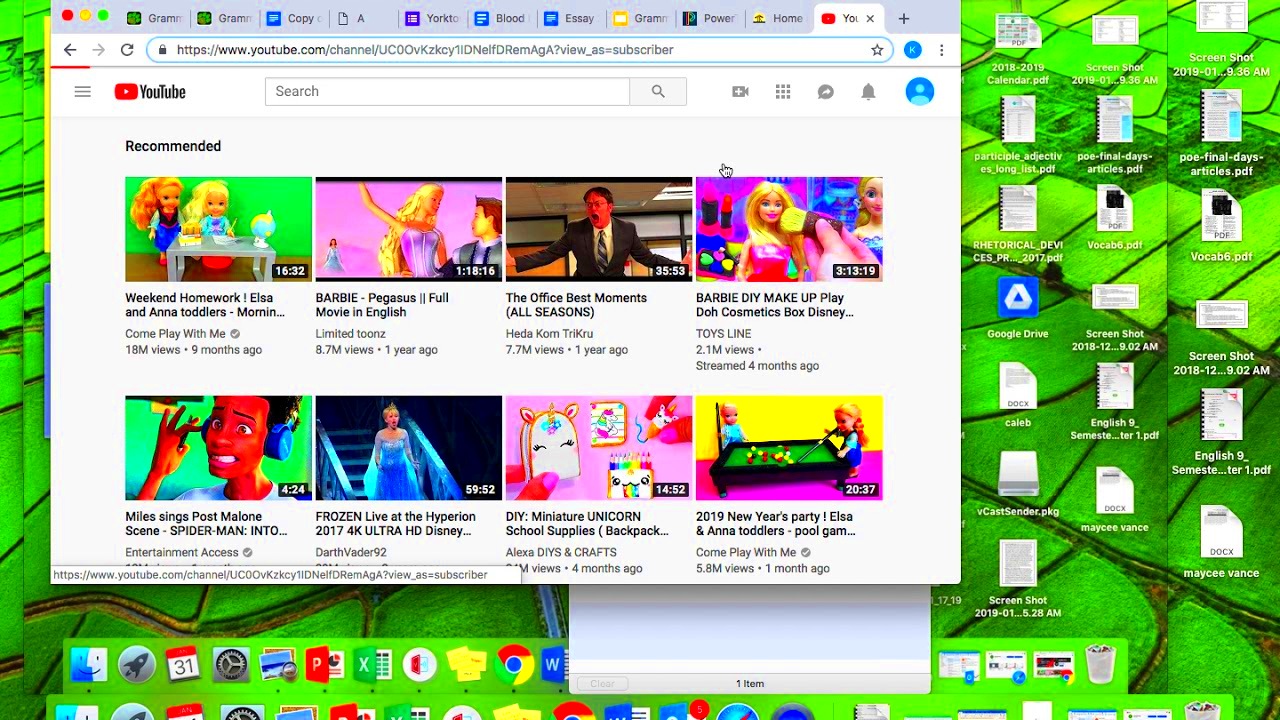Close the YouTube tab

click(870, 18)
